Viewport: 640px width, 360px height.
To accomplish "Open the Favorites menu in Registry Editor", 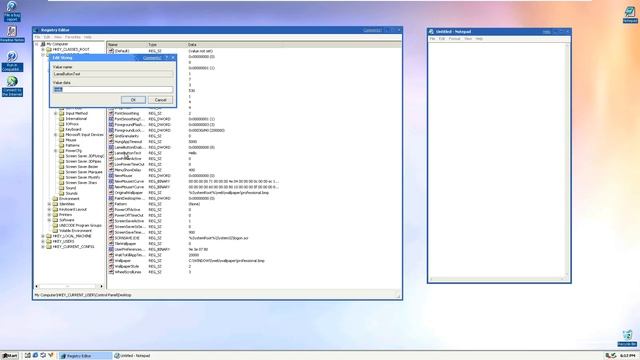I will [x=73, y=37].
